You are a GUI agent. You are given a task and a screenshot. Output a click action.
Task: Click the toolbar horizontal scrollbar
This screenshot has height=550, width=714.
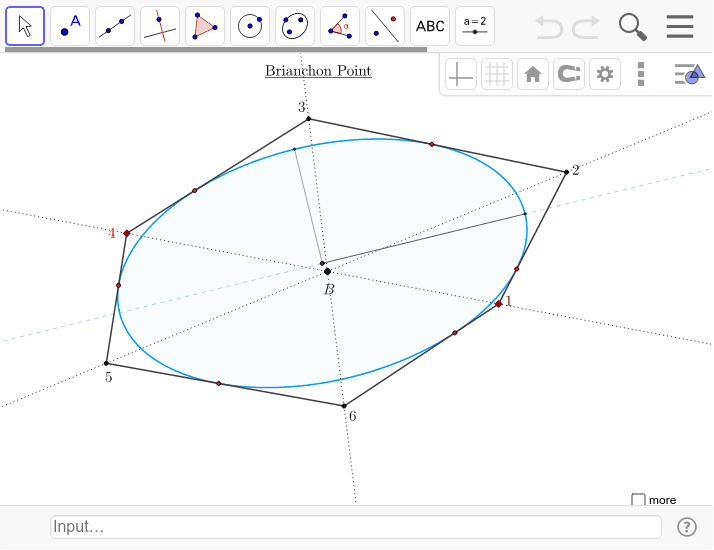point(216,49)
